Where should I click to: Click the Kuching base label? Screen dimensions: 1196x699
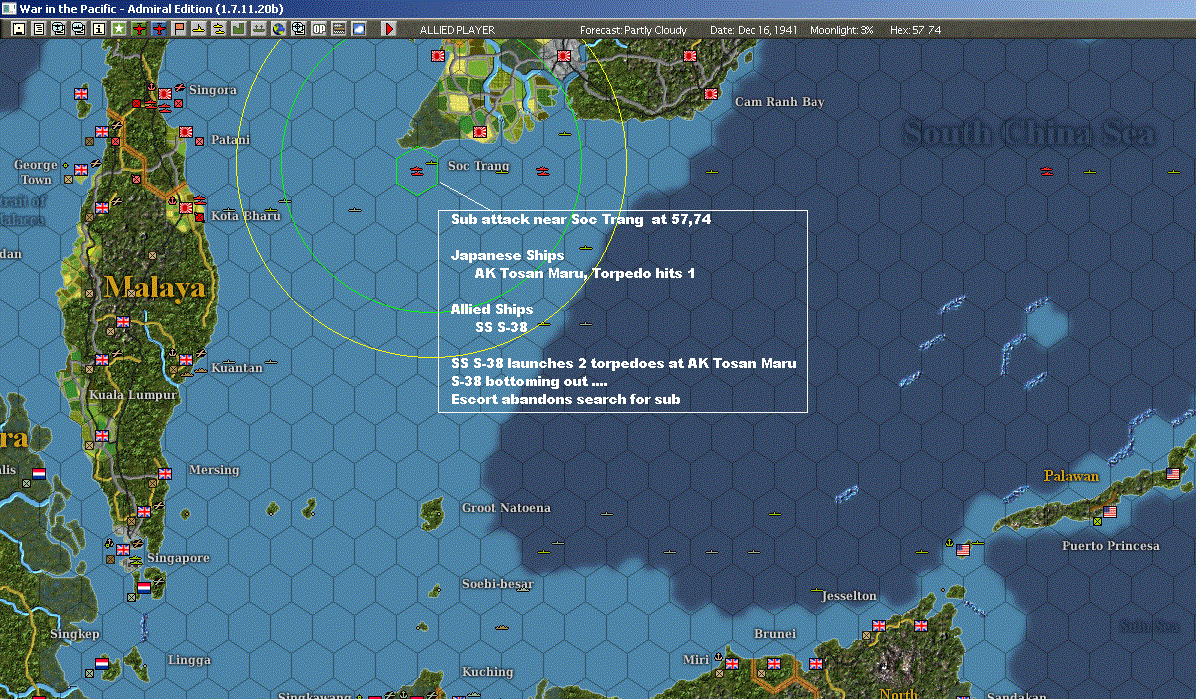pyautogui.click(x=487, y=672)
